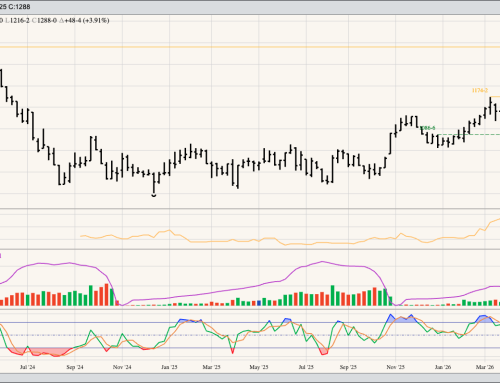The image size is (500, 383).
Task: Select the green dashed horizontal support line
Action: pos(470,134)
